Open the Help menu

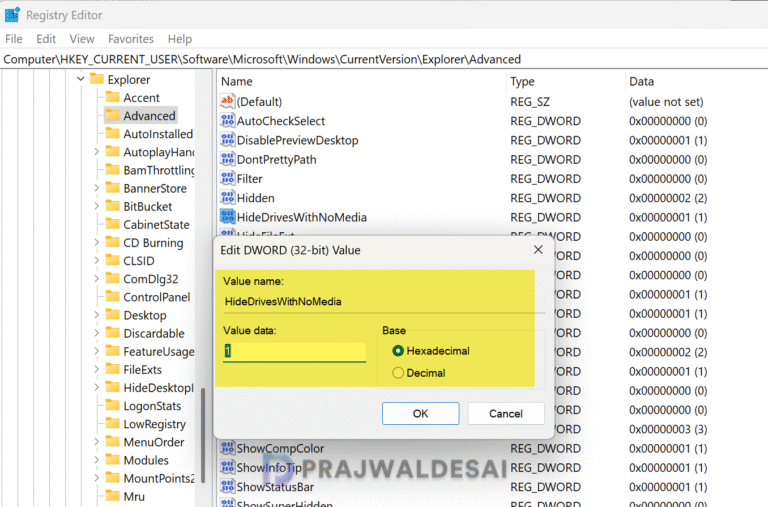tap(180, 39)
